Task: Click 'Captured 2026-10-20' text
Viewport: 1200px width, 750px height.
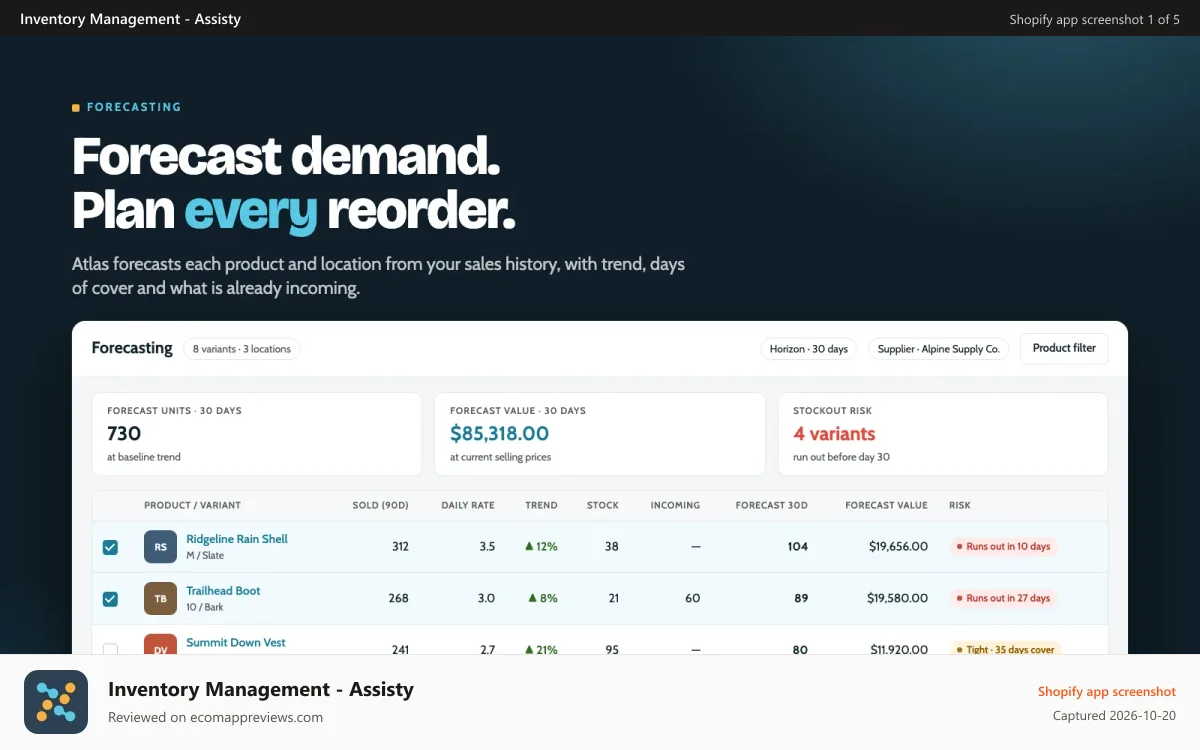Action: pos(1115,716)
